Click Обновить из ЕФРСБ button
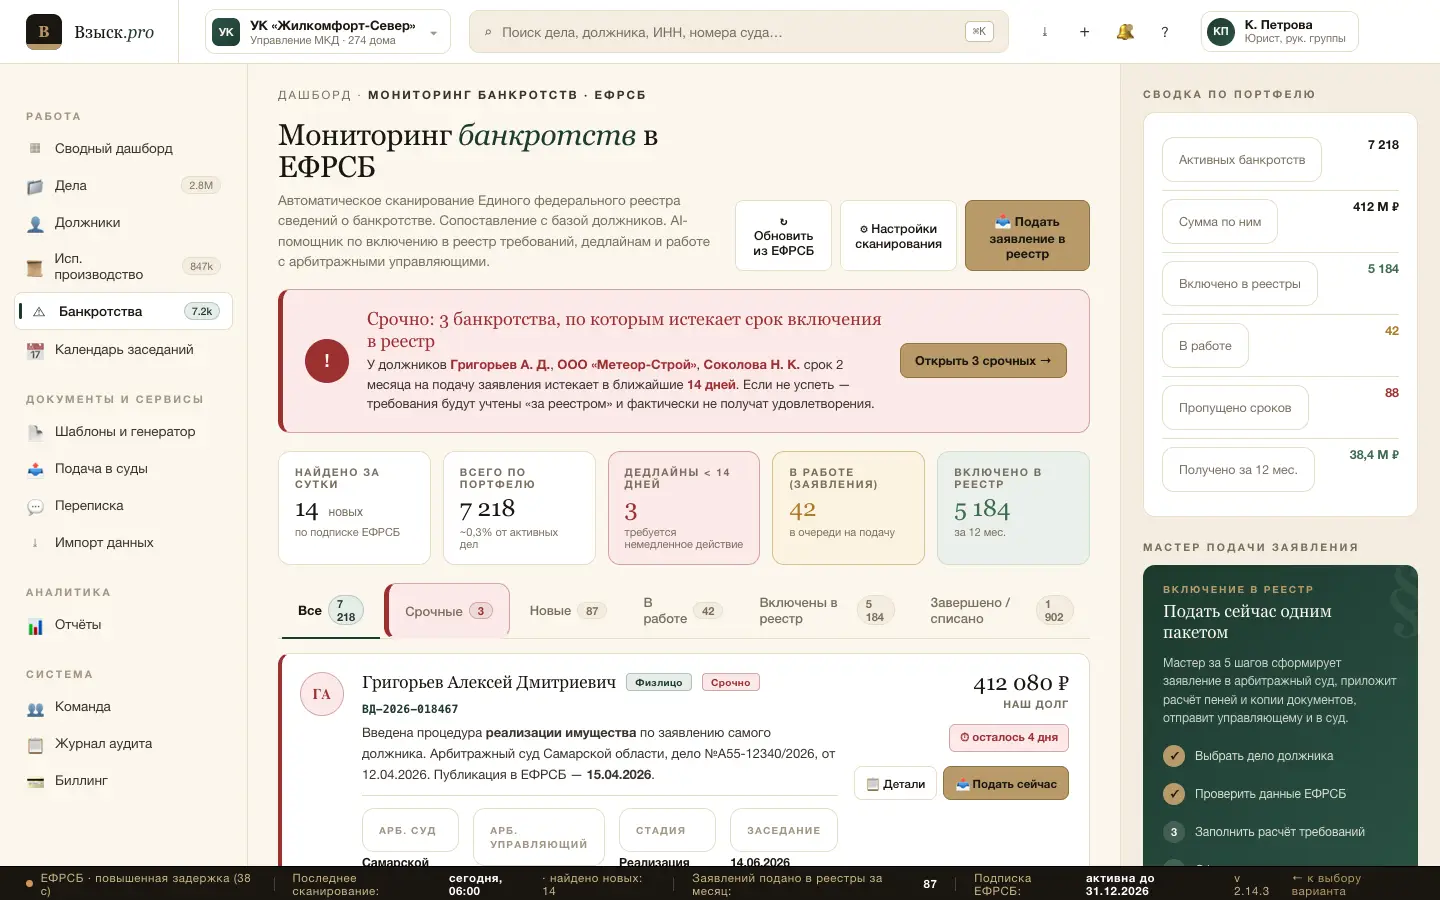1440x900 pixels. 784,236
